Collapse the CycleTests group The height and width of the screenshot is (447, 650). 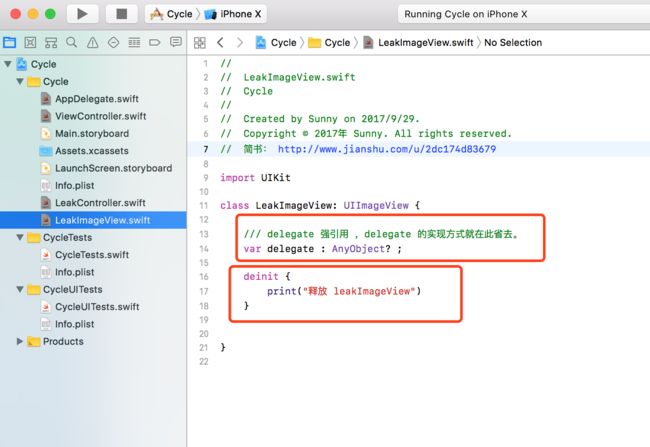pos(19,237)
